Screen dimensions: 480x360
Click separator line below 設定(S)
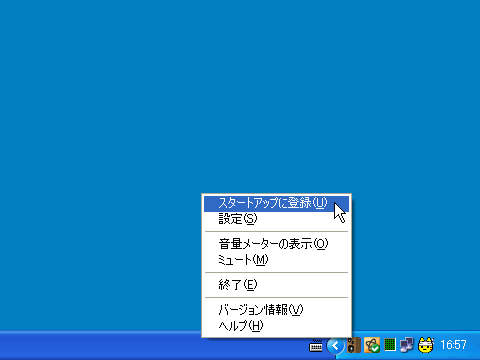[x=276, y=231]
